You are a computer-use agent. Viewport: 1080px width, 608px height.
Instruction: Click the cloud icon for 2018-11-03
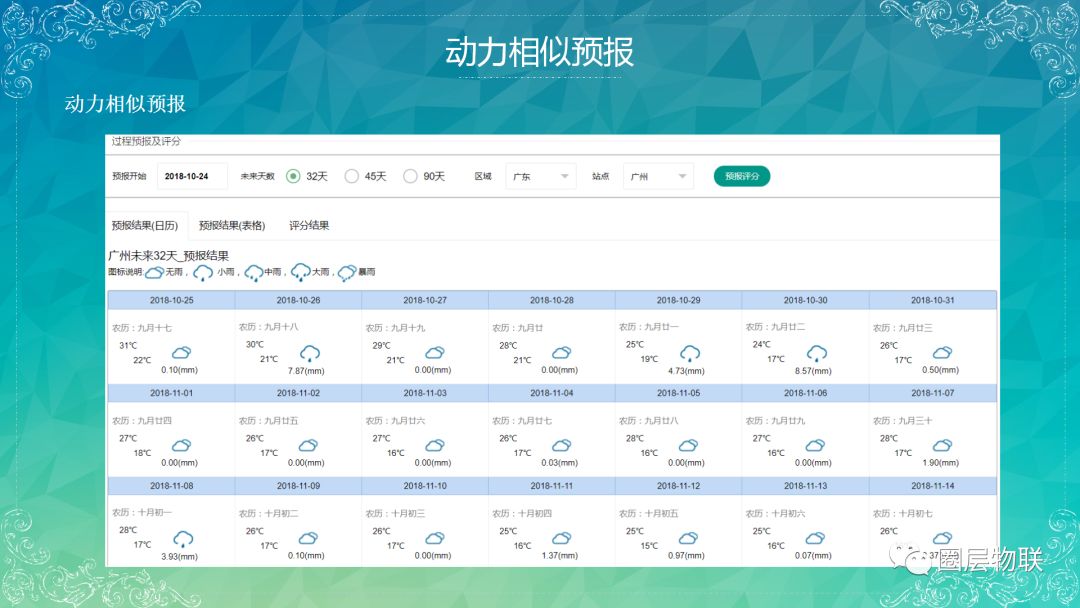click(x=435, y=445)
